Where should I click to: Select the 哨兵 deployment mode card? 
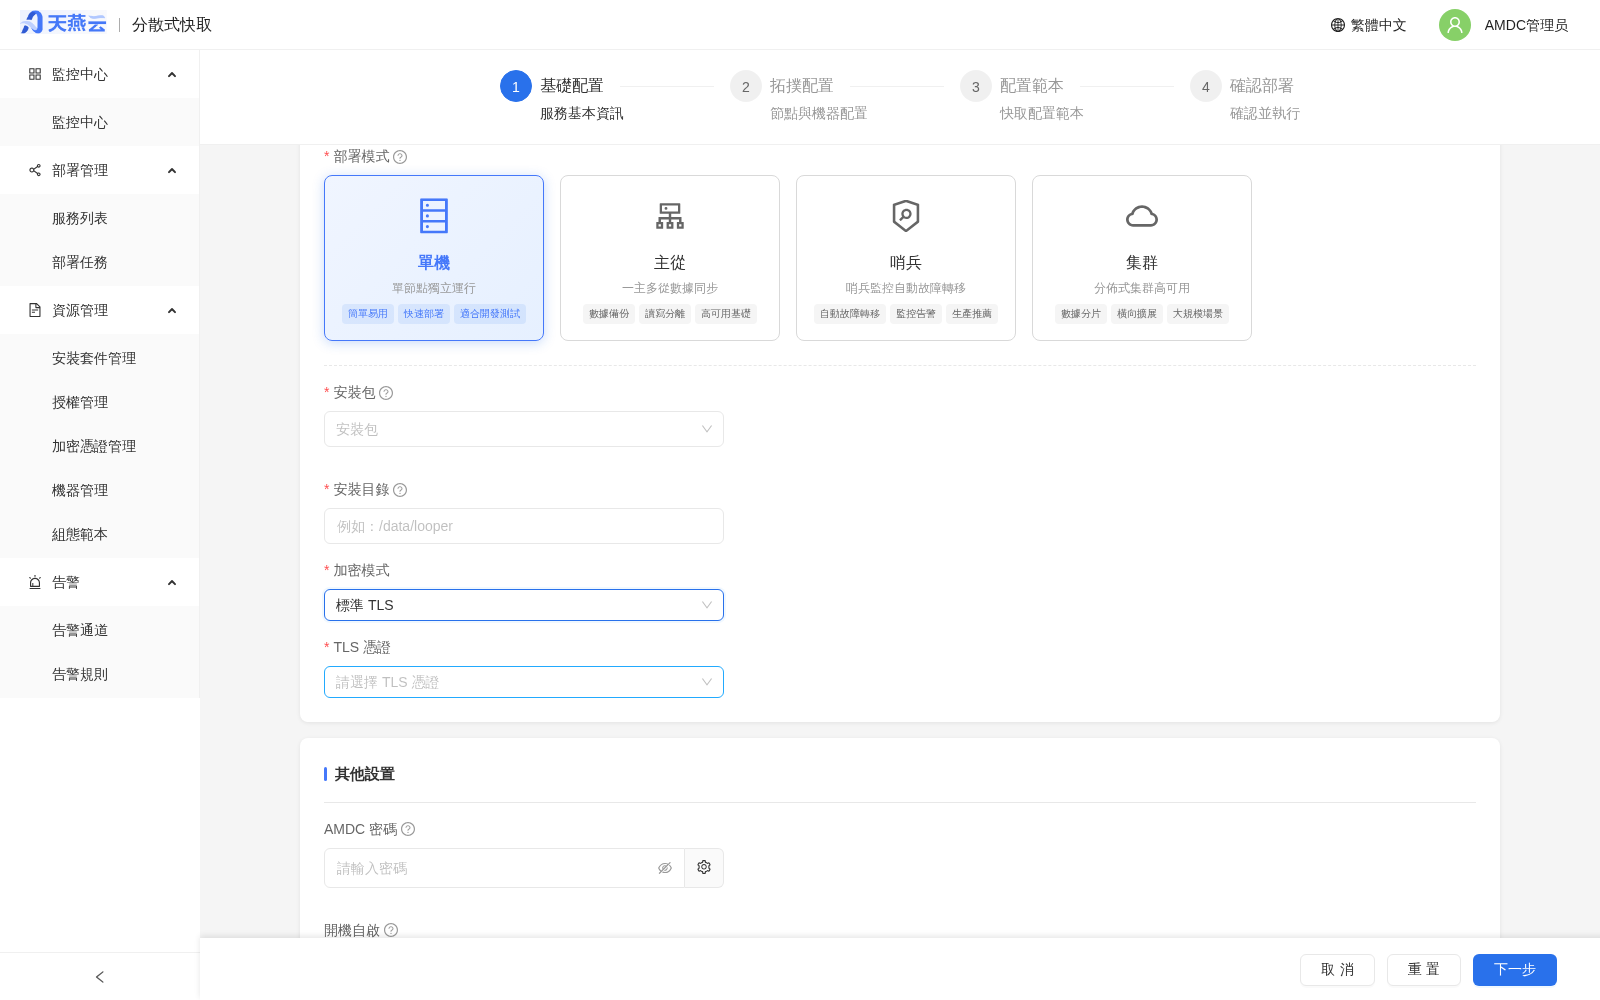click(x=906, y=258)
